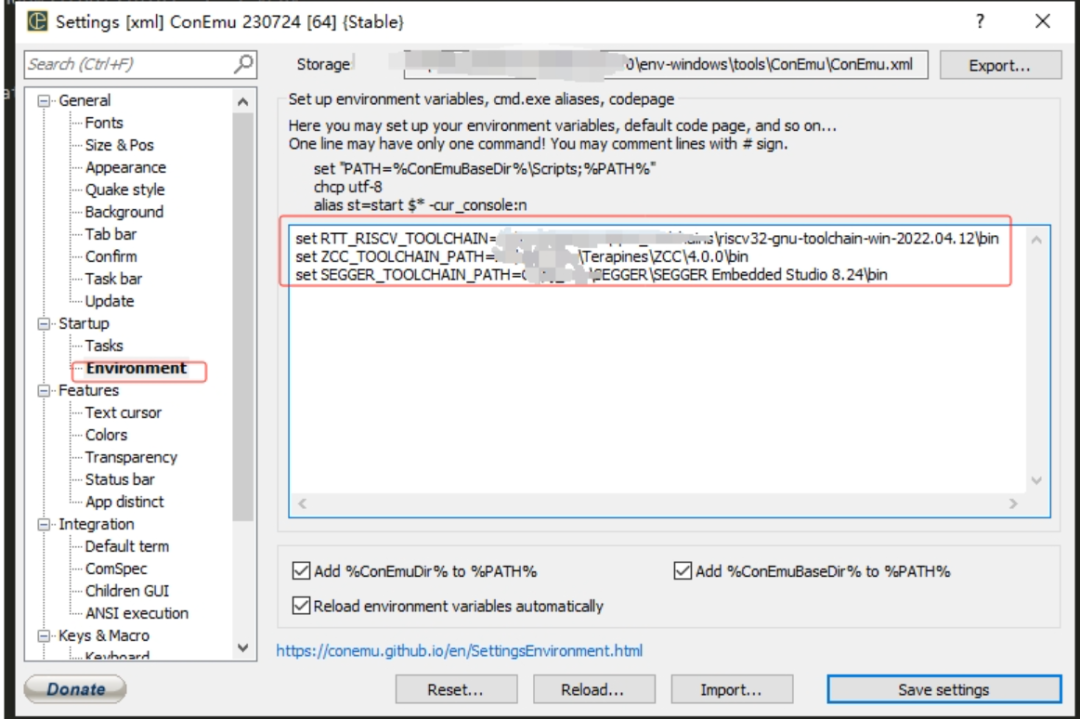Click the environment editor scroll-up arrow
This screenshot has height=719, width=1080.
click(x=1037, y=240)
